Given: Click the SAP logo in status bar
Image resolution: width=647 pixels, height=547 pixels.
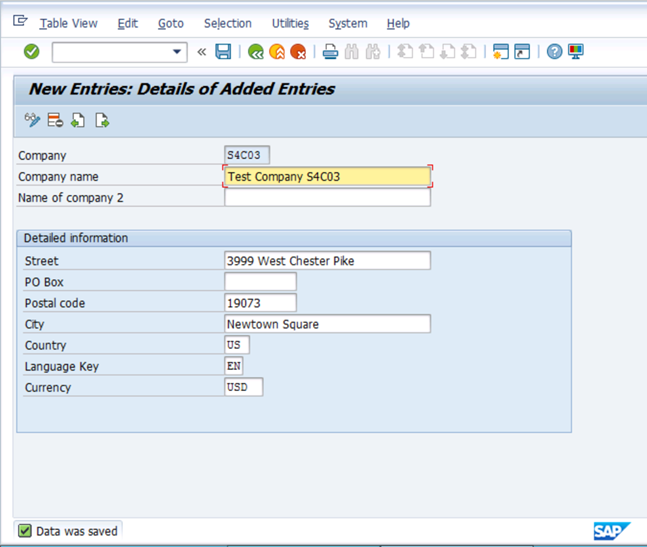Looking at the screenshot, I should pos(612,531).
